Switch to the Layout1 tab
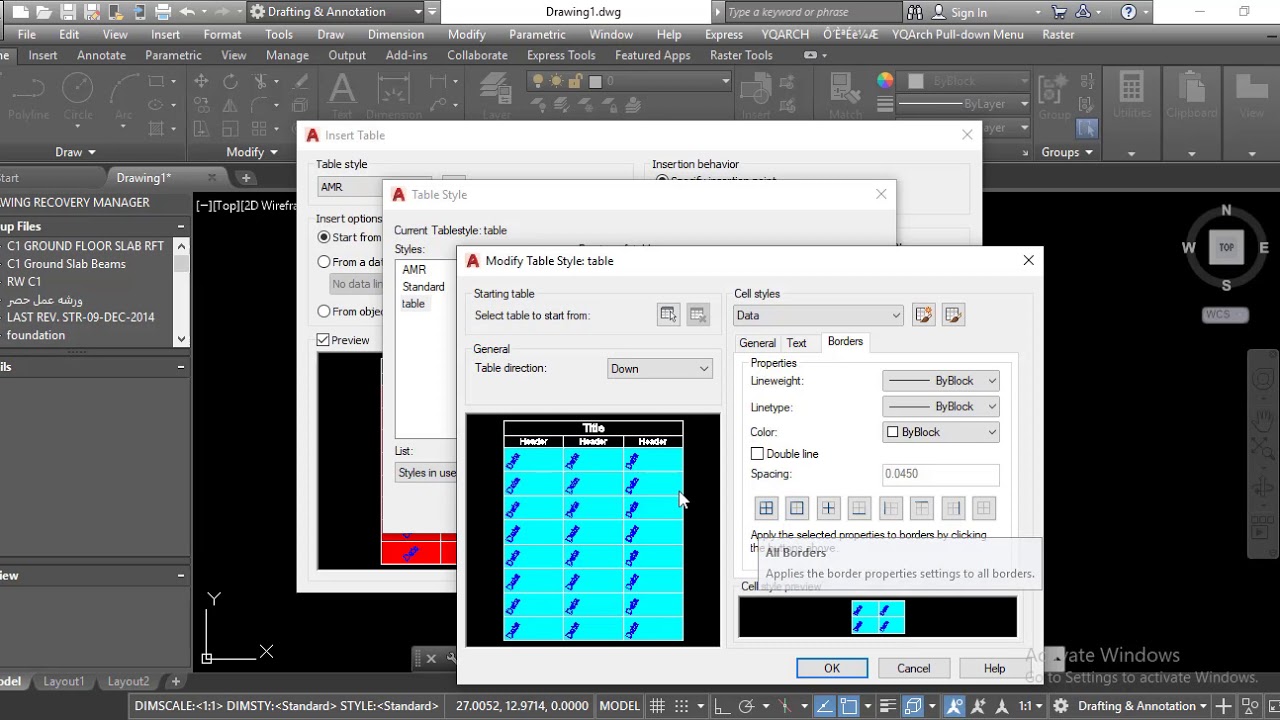 64,681
